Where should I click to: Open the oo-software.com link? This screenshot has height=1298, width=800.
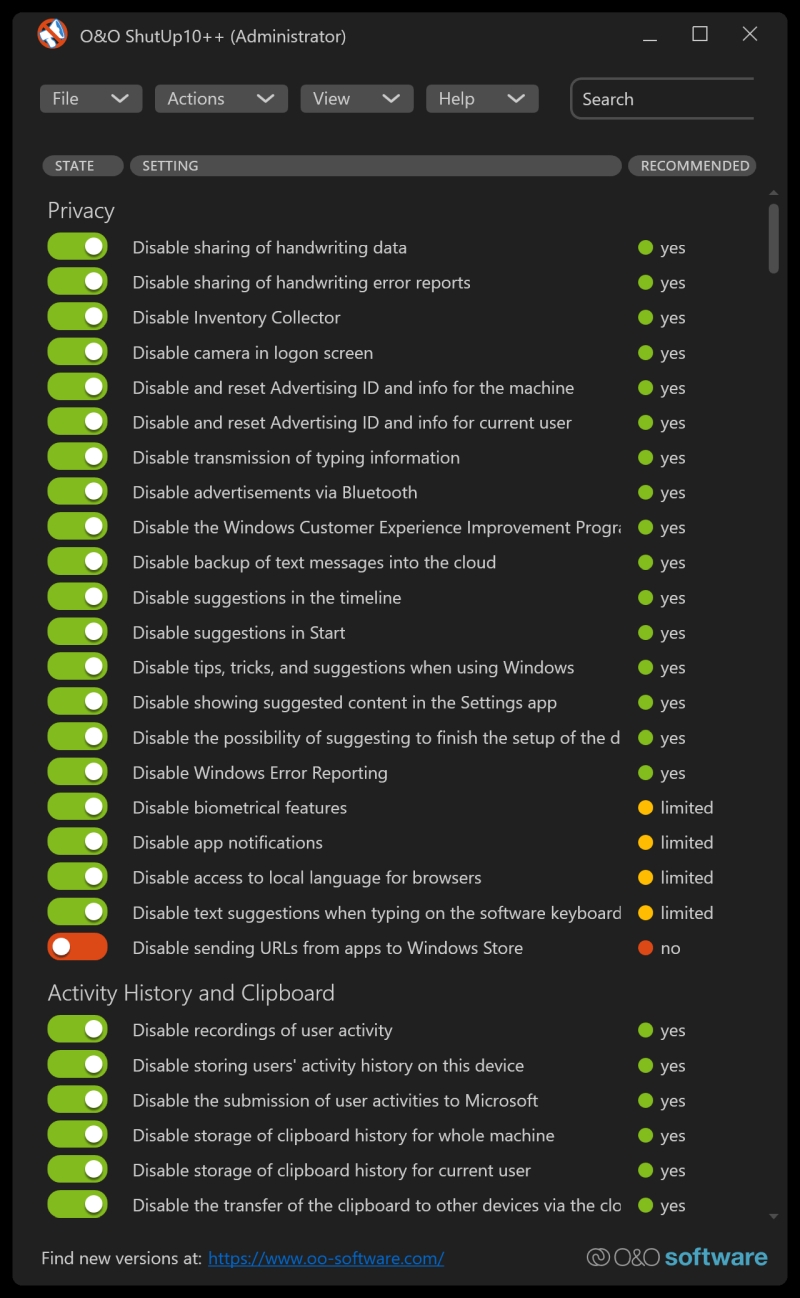(x=326, y=1258)
